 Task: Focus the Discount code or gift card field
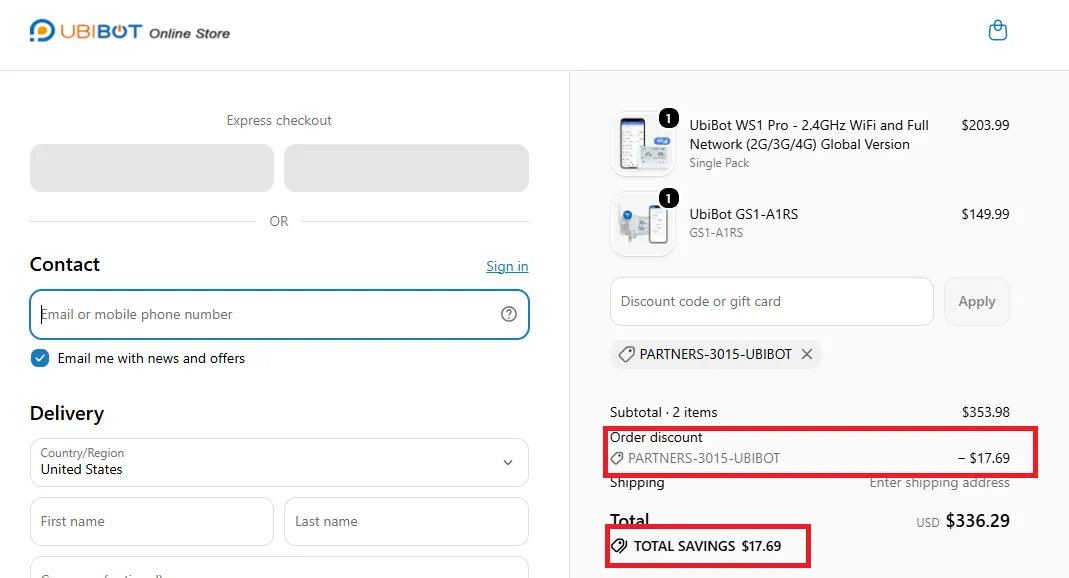(x=772, y=301)
